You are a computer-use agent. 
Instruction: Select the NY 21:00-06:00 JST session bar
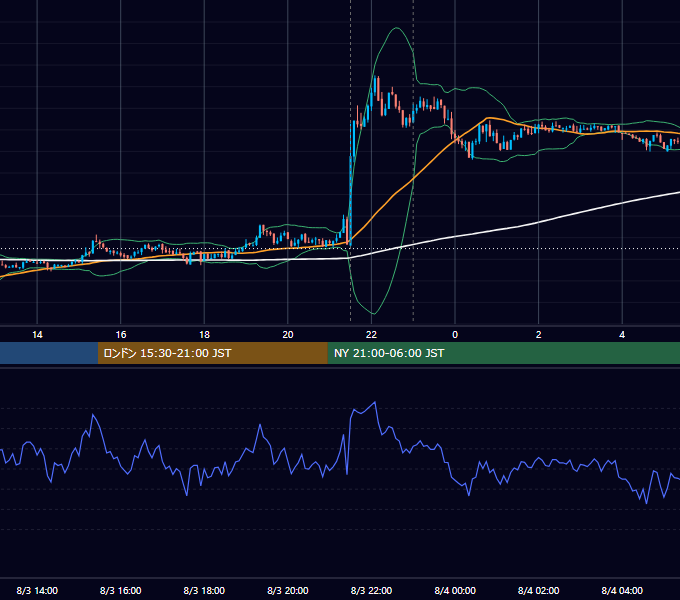click(x=503, y=353)
